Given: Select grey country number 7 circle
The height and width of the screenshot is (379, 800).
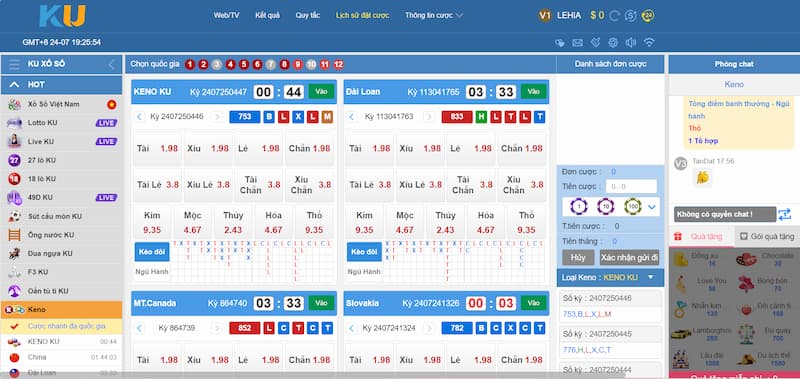Looking at the screenshot, I should click(271, 64).
